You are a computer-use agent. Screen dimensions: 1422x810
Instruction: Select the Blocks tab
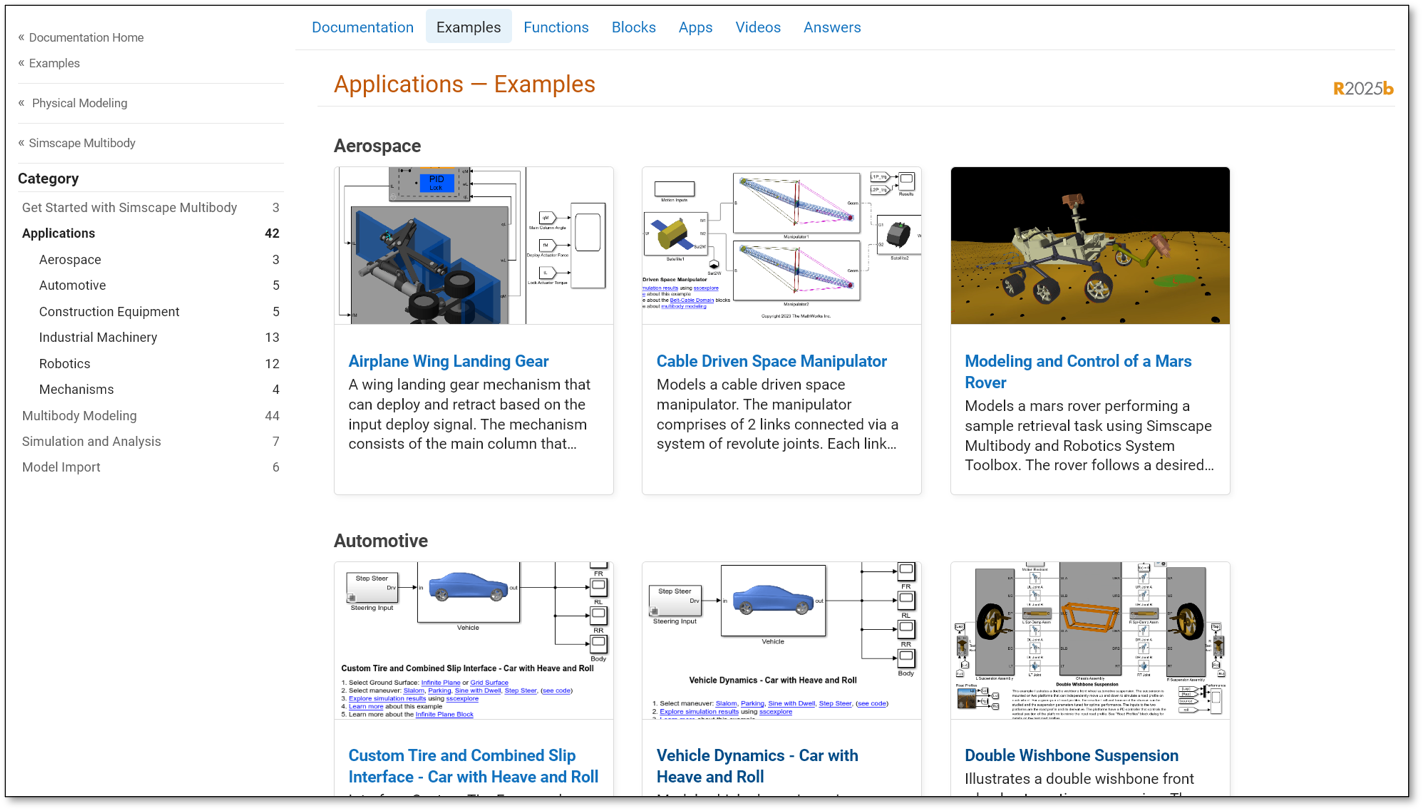[x=633, y=27]
